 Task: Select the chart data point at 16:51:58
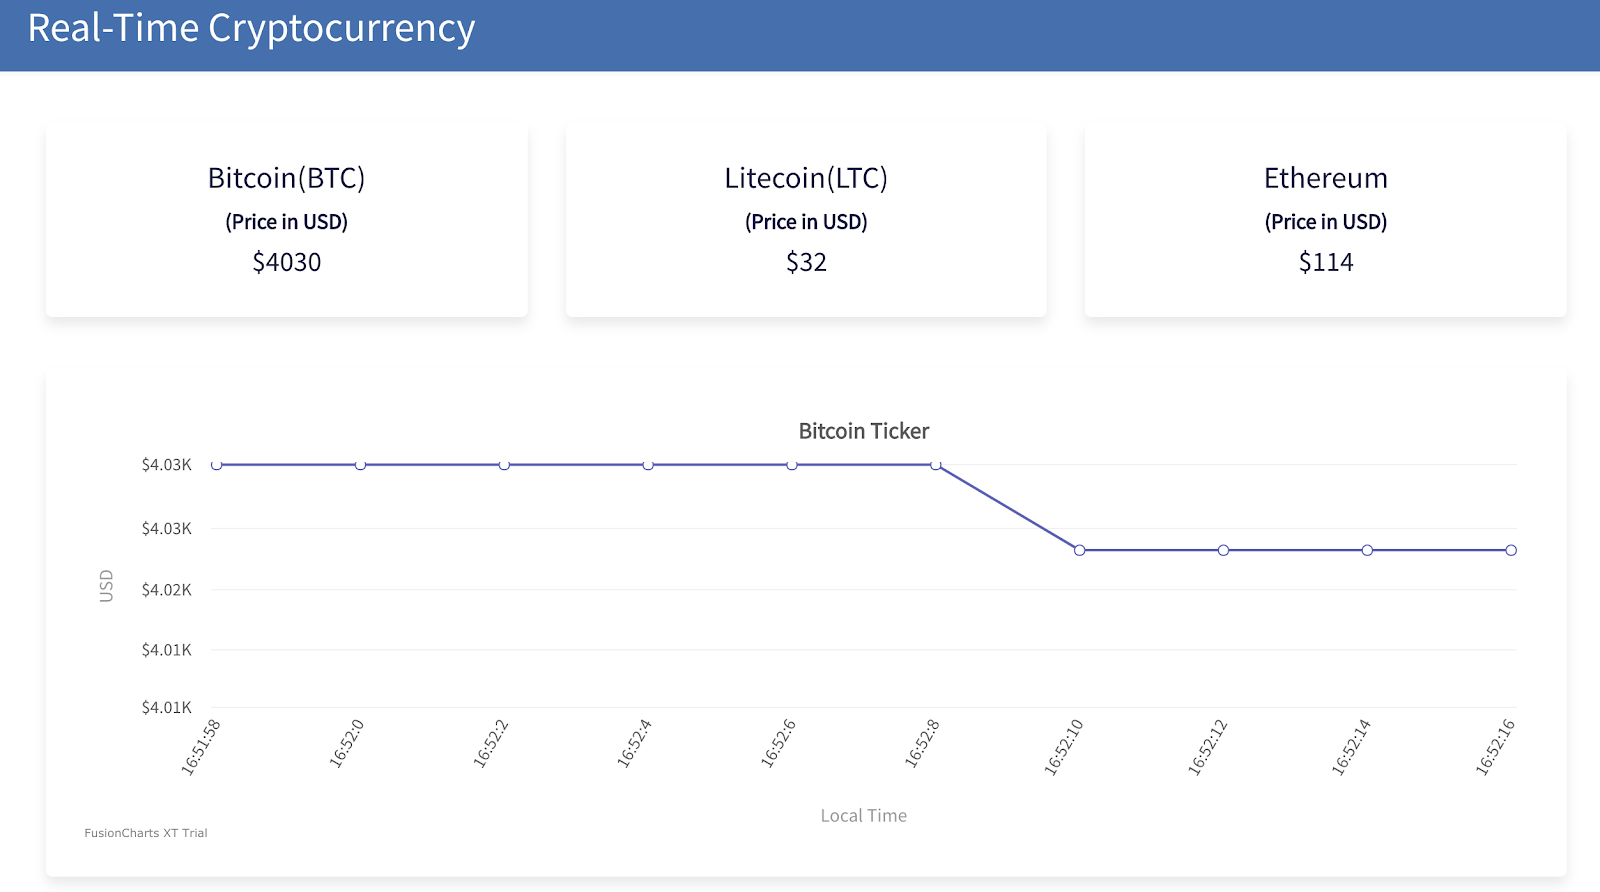[216, 465]
